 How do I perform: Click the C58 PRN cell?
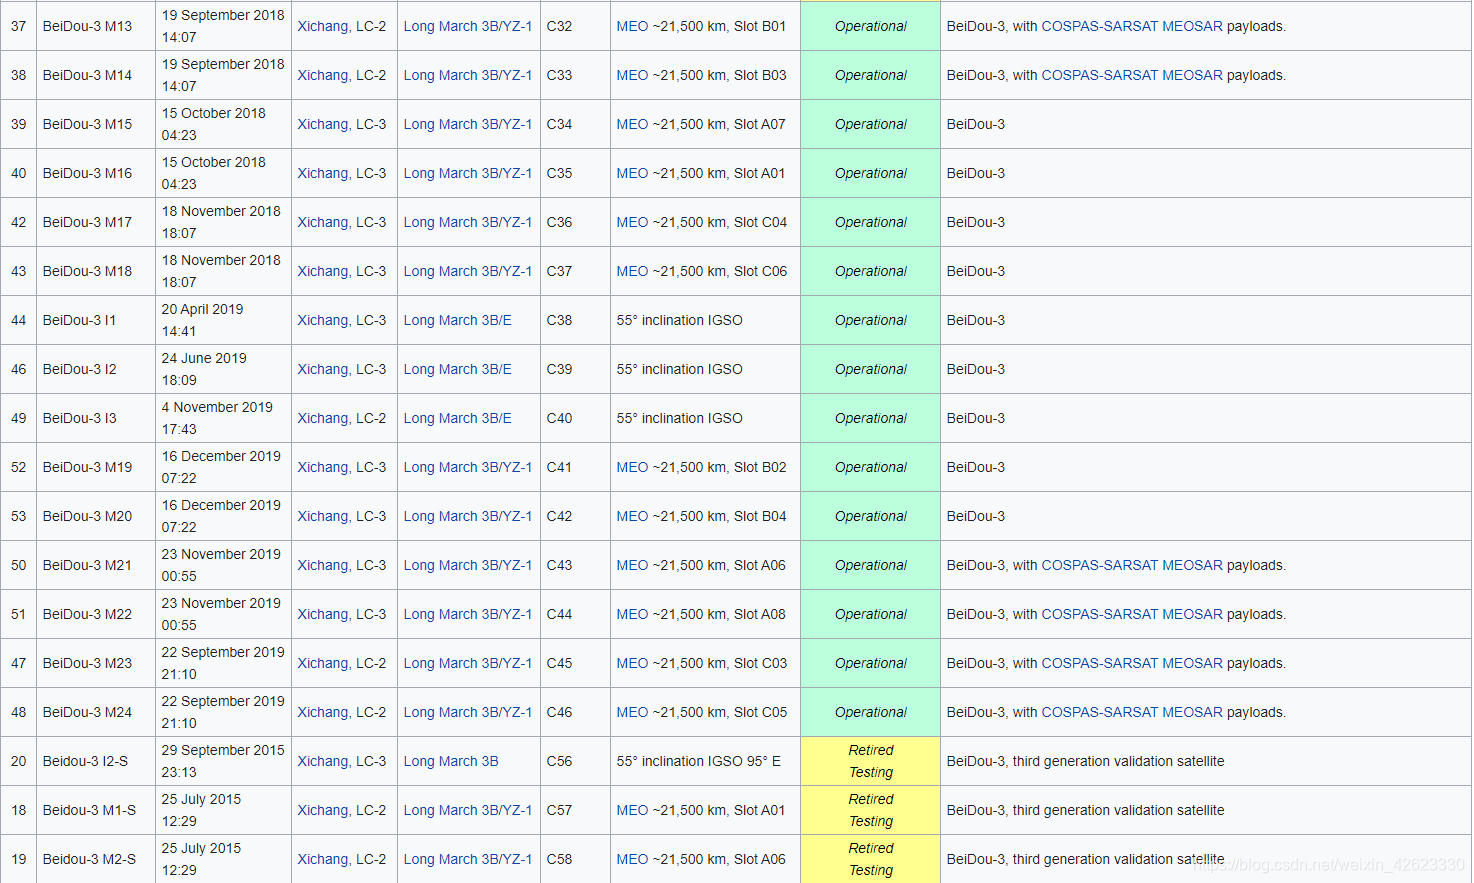tap(575, 859)
